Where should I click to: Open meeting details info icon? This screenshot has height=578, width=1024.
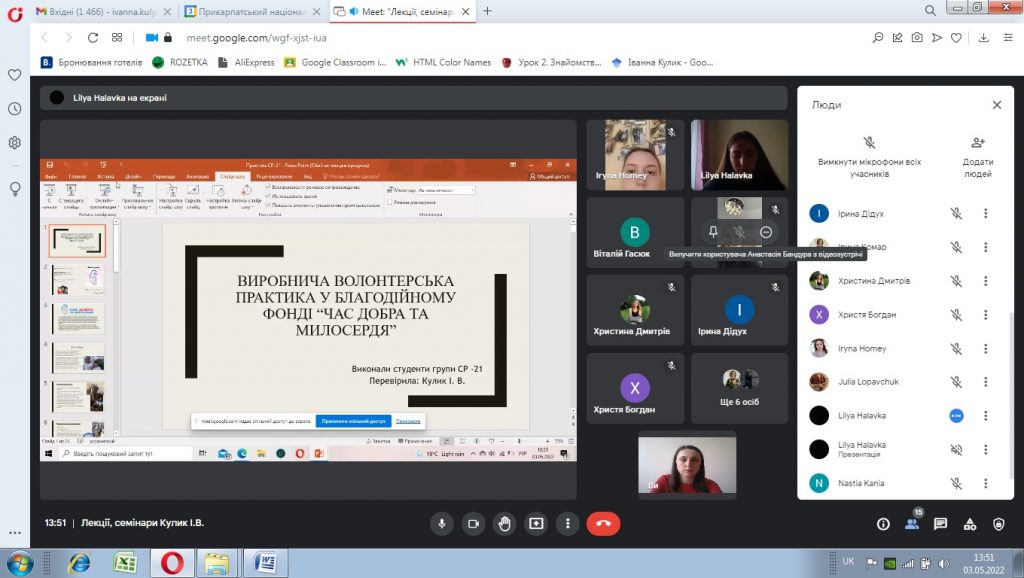coord(883,523)
